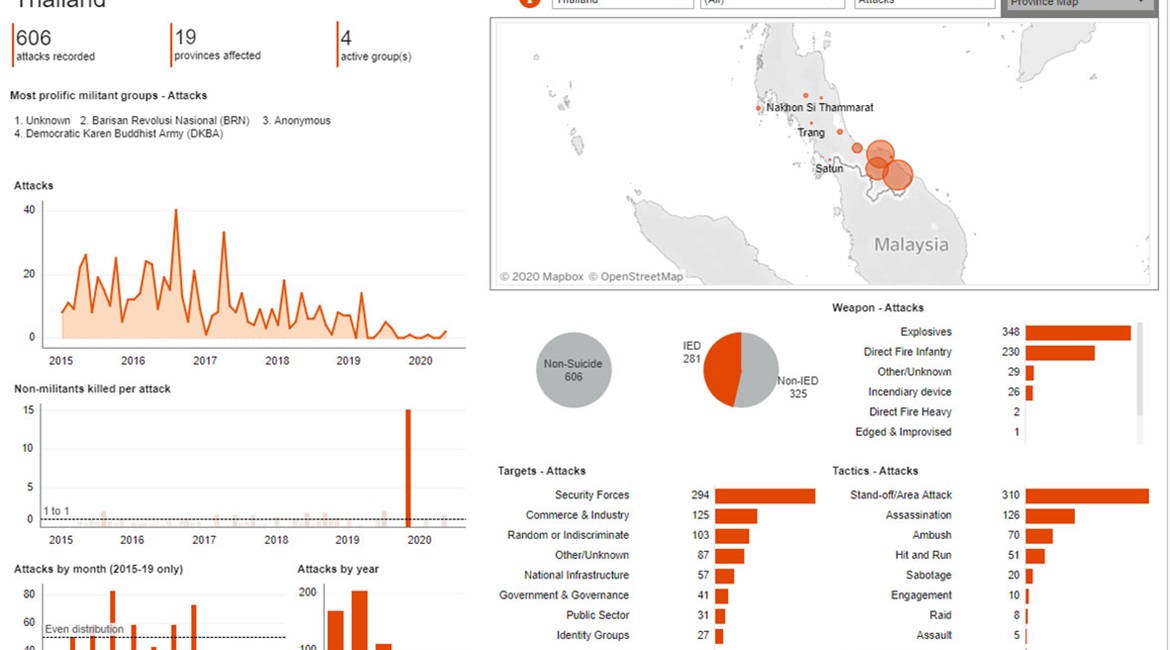Select the Explosives bar in Weapon chart
The height and width of the screenshot is (650, 1170).
(x=1078, y=332)
